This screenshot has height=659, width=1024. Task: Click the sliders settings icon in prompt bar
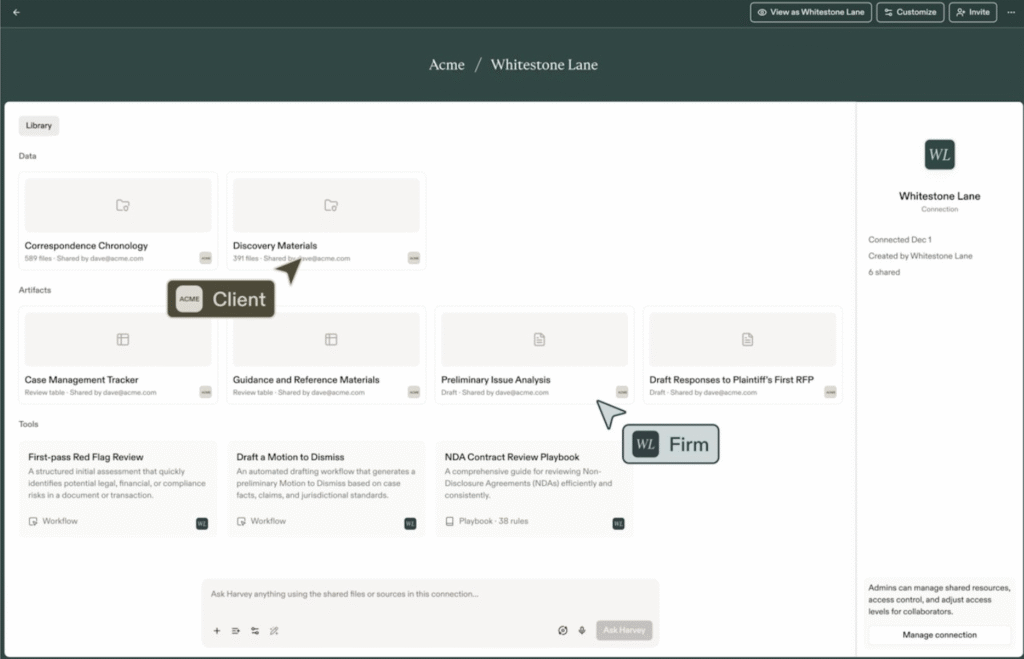click(255, 631)
